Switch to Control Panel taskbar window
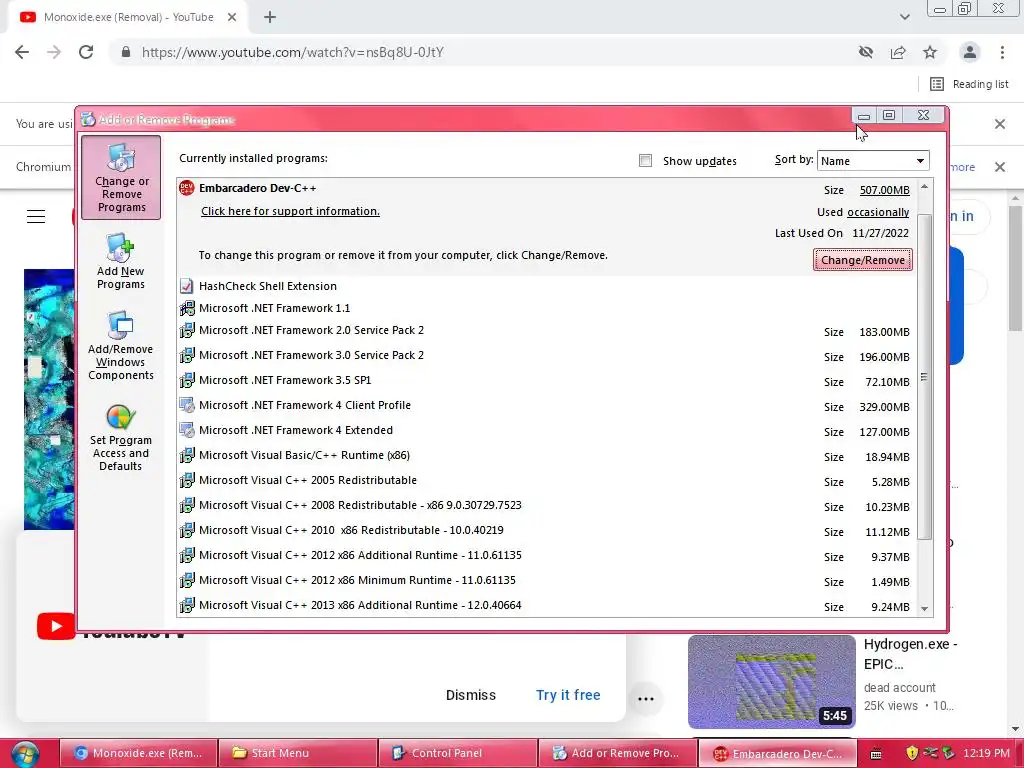The width and height of the screenshot is (1024, 768). pyautogui.click(x=458, y=753)
